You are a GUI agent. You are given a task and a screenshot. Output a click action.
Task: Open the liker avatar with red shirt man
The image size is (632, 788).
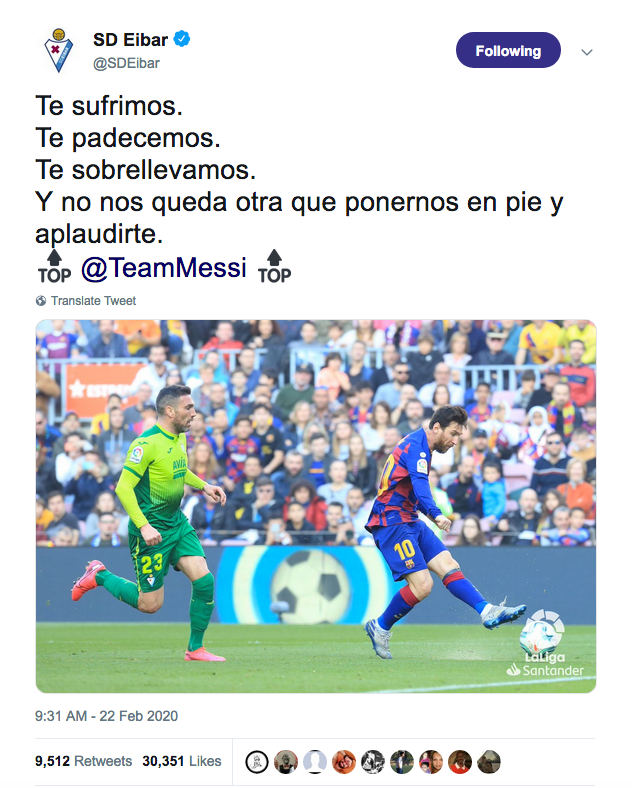coord(460,762)
